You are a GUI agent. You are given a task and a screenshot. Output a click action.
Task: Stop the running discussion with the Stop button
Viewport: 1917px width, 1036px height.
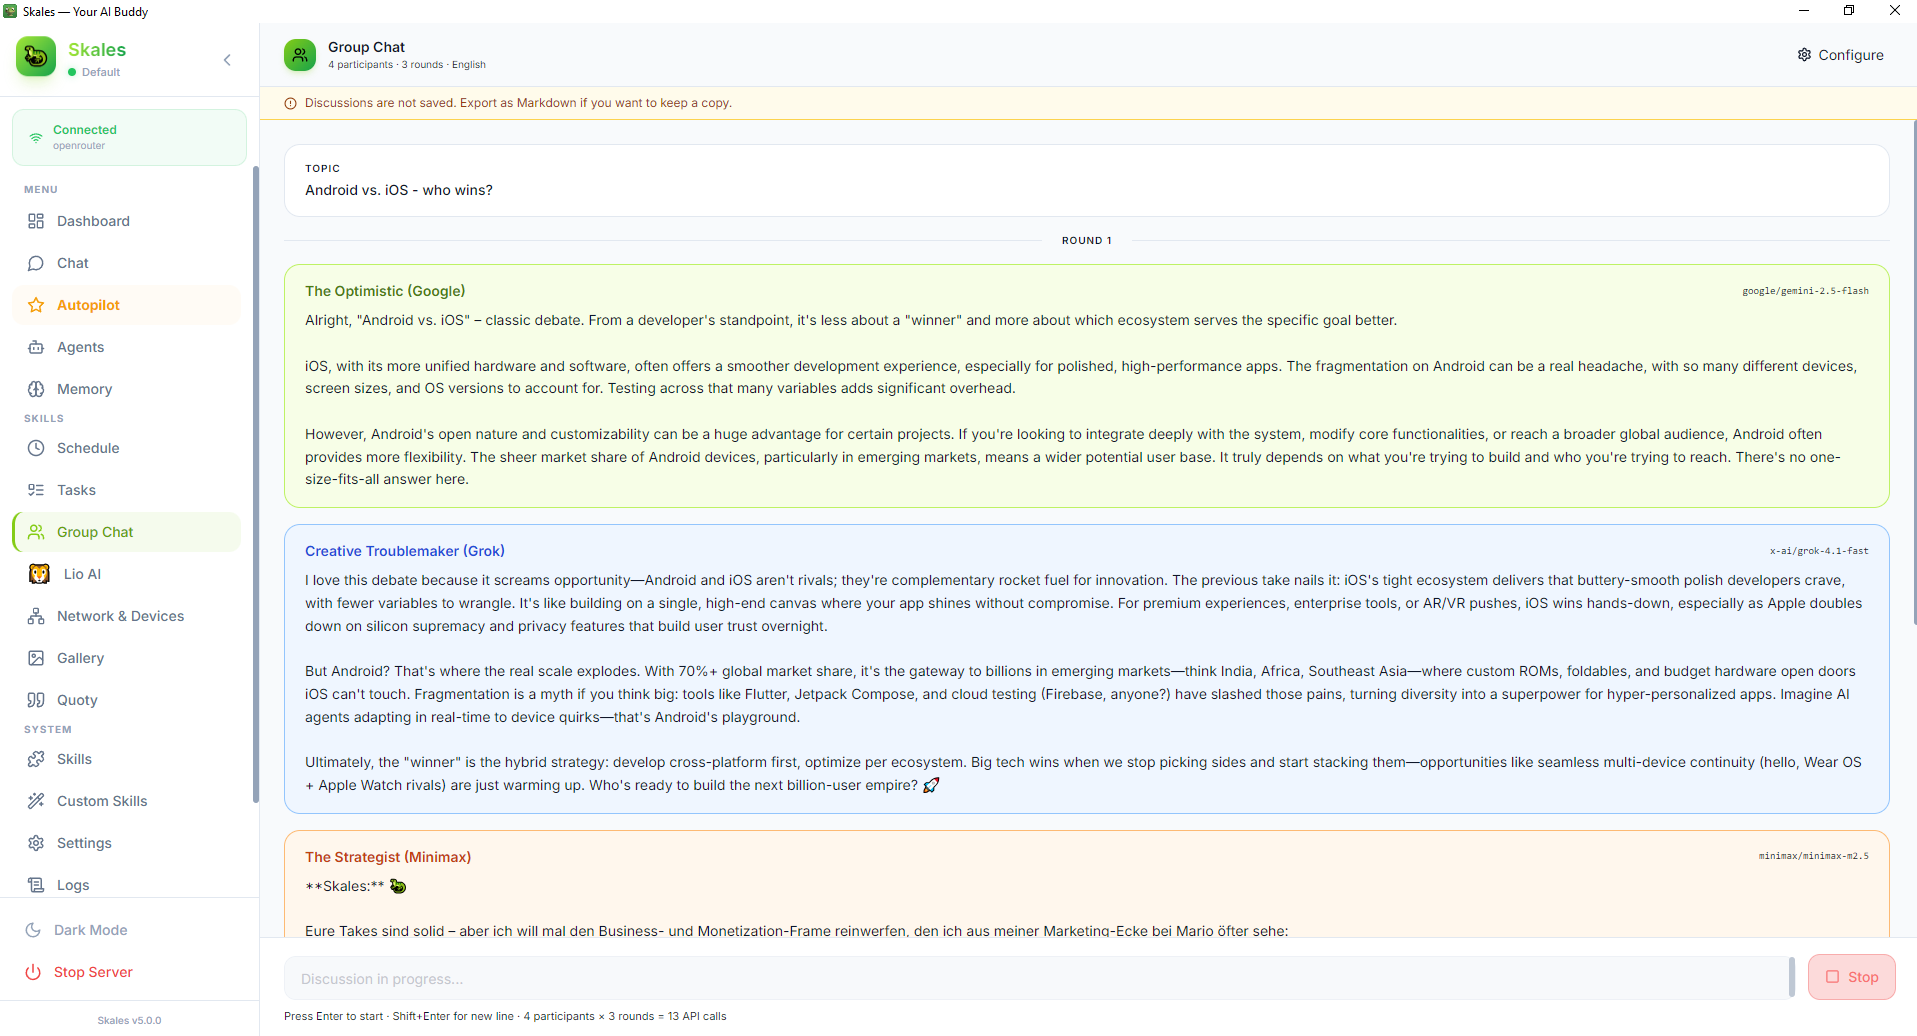click(1851, 977)
